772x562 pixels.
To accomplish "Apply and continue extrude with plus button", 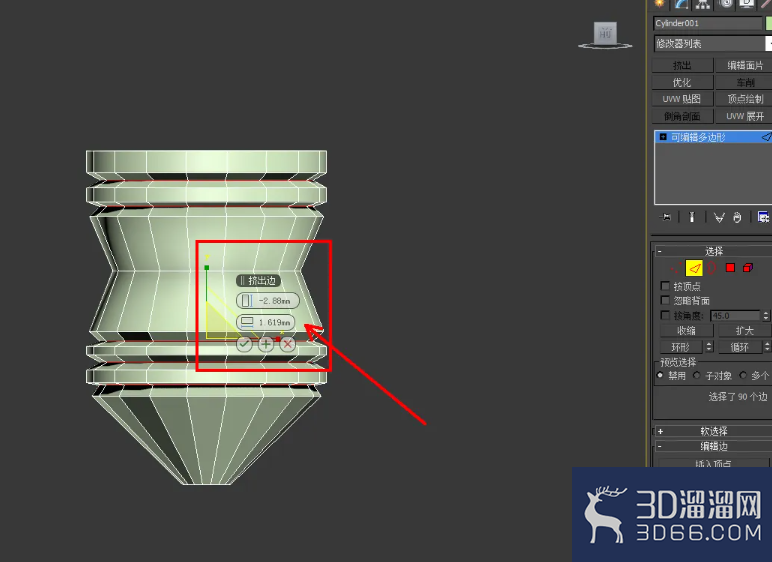I will tap(266, 344).
